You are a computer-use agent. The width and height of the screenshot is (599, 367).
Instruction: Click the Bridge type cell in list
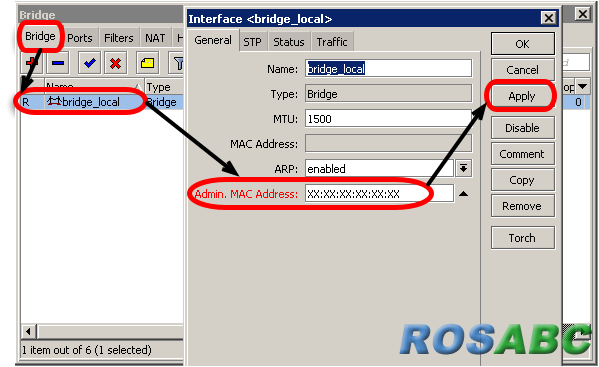tap(163, 102)
